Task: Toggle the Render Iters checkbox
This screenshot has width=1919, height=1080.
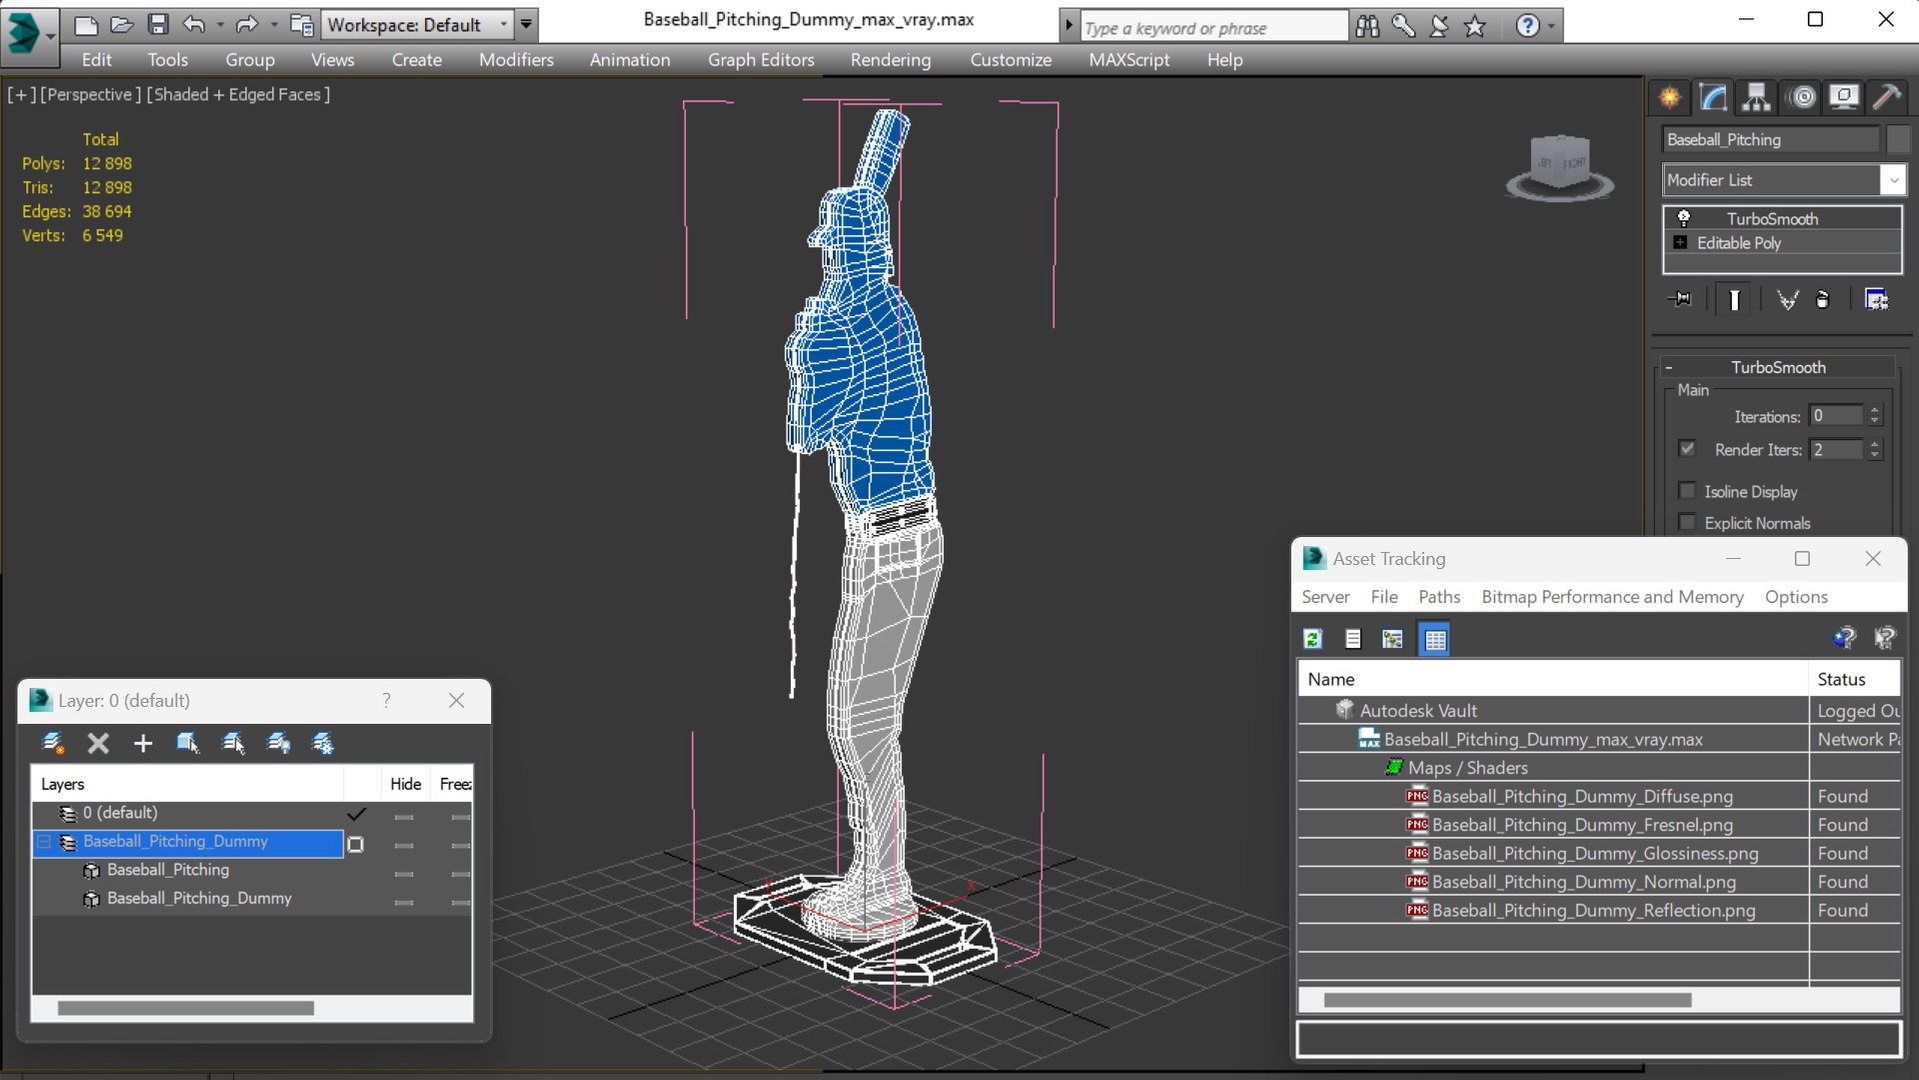Action: tap(1687, 448)
